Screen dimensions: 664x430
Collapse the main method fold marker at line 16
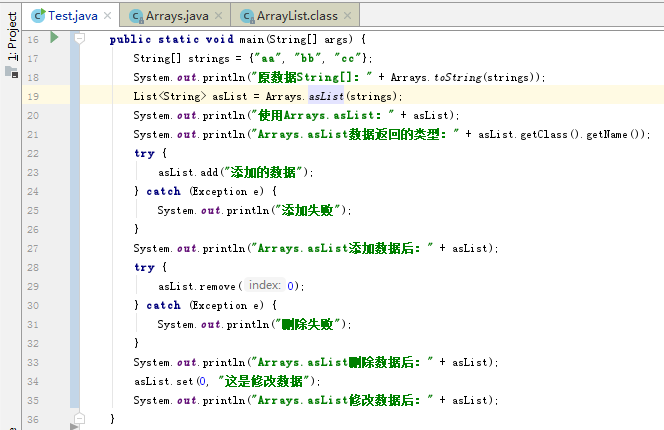tap(79, 39)
